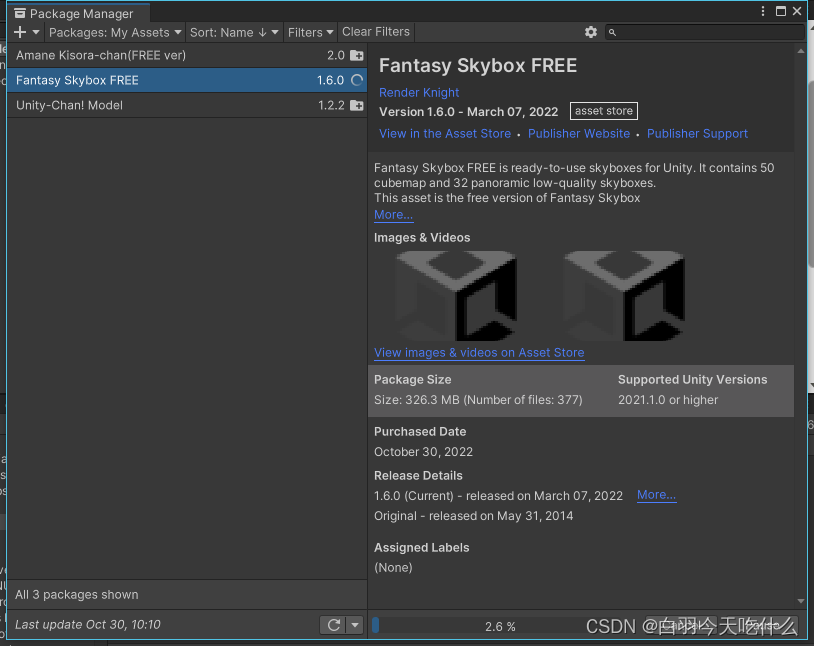Click the asset store tag

(604, 111)
